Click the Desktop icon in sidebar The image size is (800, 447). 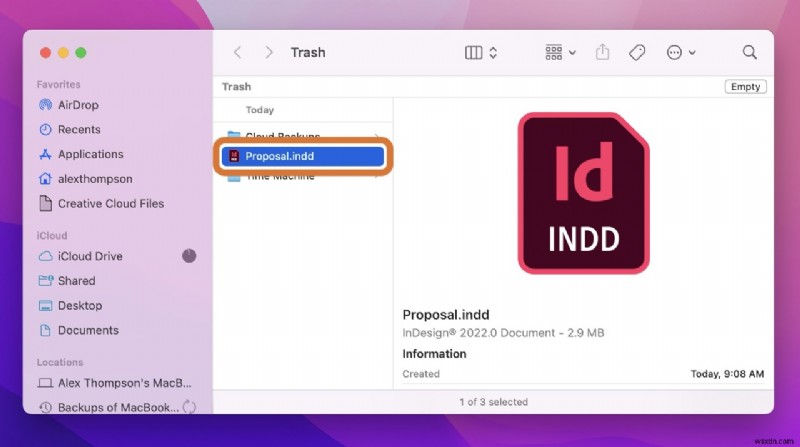pyautogui.click(x=45, y=306)
